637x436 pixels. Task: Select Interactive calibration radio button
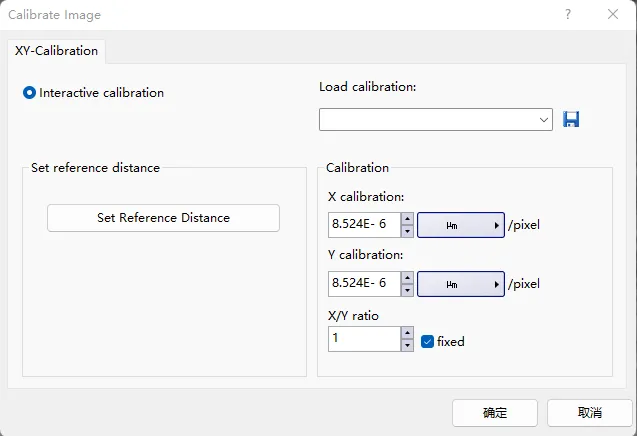[x=30, y=93]
